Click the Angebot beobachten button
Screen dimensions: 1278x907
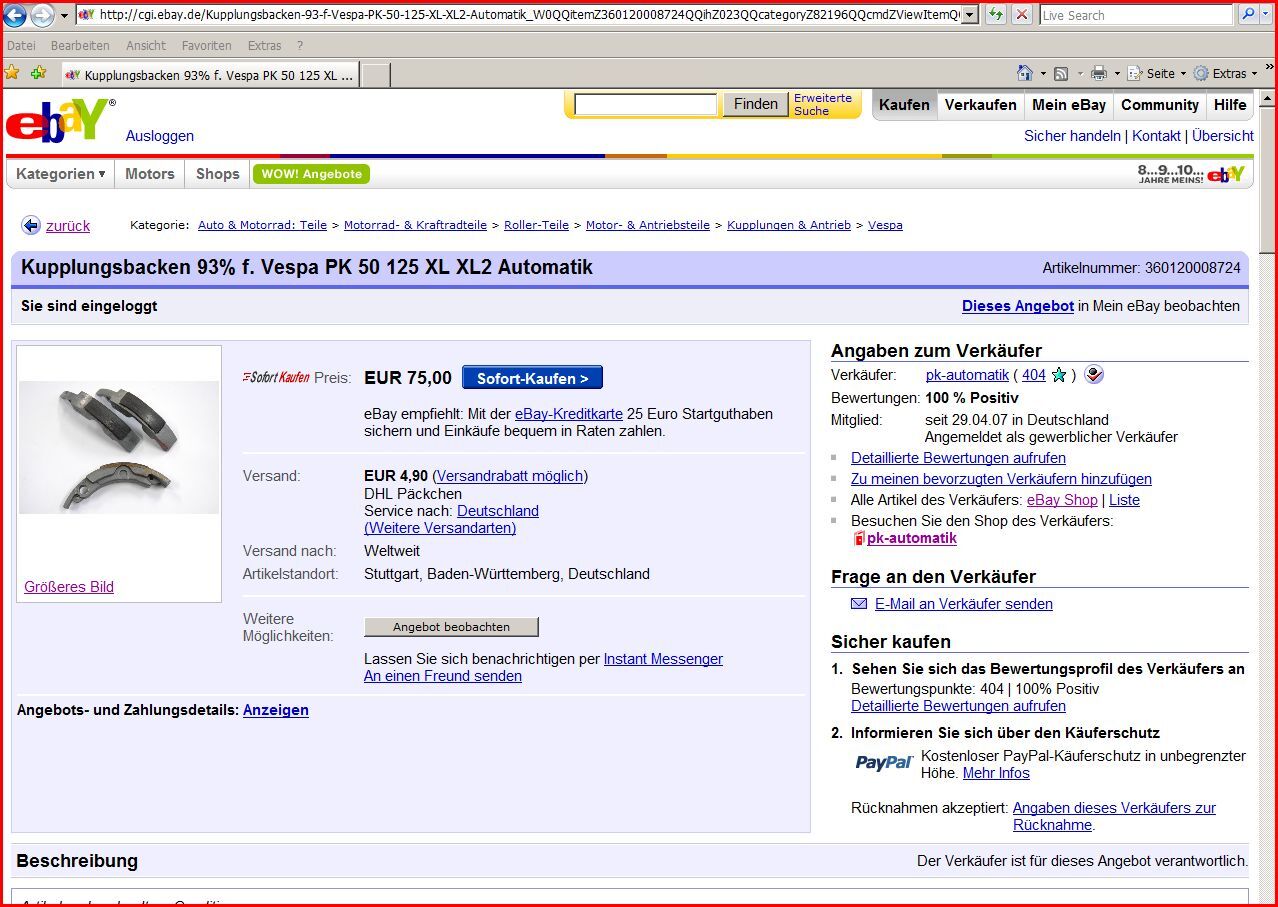tap(451, 627)
